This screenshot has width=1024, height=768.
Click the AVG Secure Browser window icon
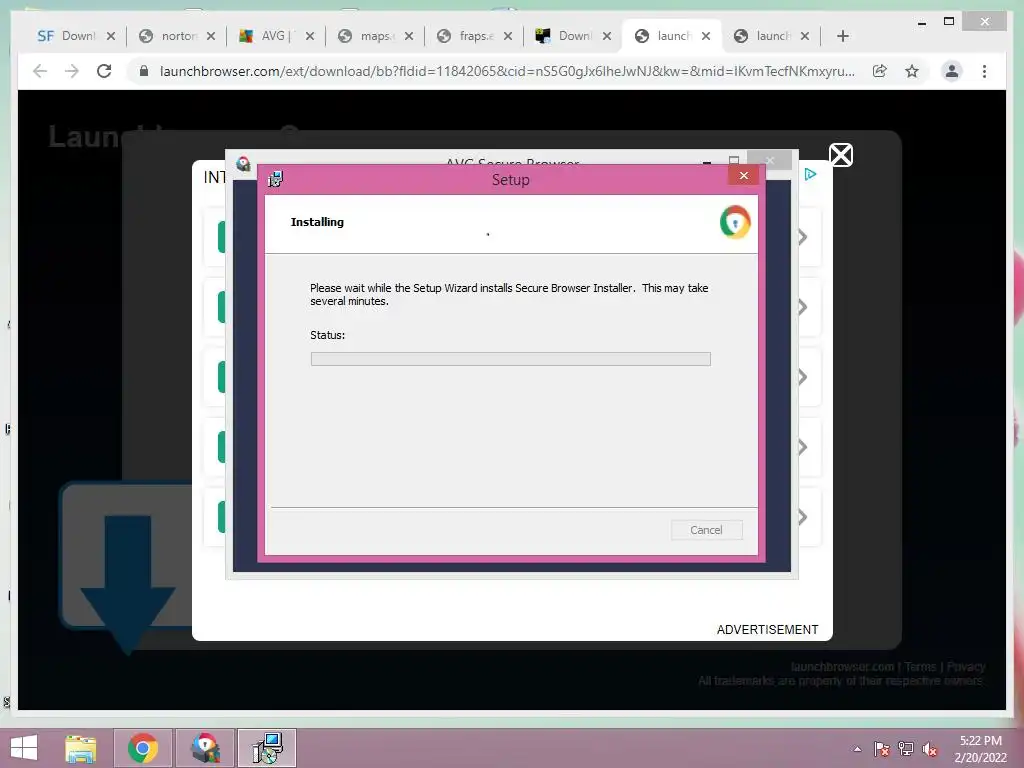[x=244, y=163]
